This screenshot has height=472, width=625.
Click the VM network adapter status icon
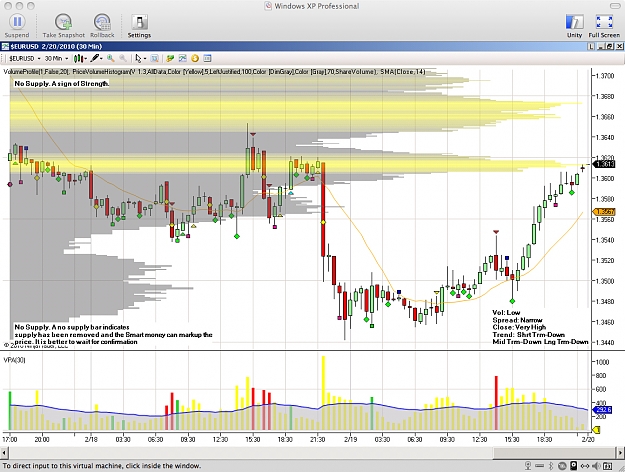[585, 466]
